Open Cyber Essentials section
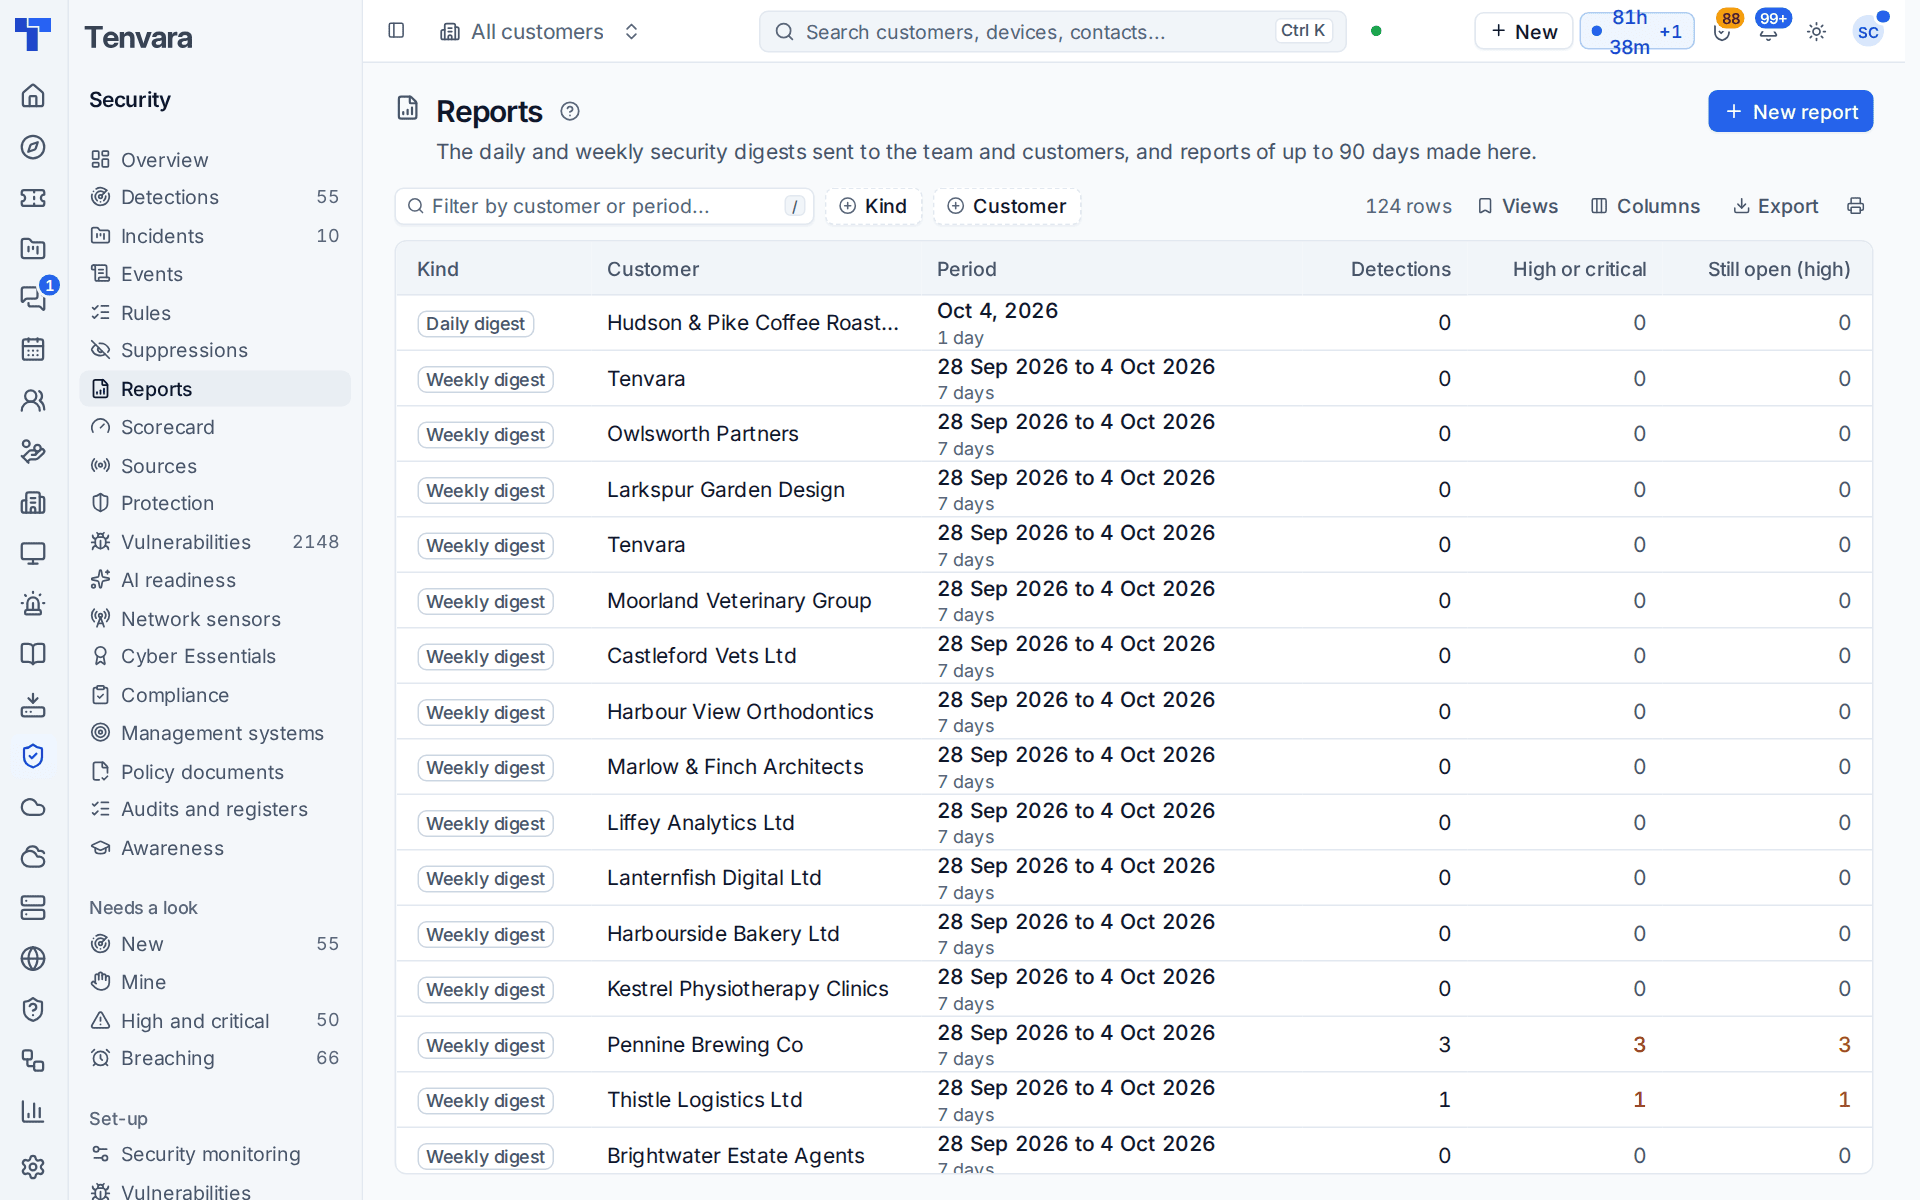Screen dimensions: 1920x1200 [215, 656]
